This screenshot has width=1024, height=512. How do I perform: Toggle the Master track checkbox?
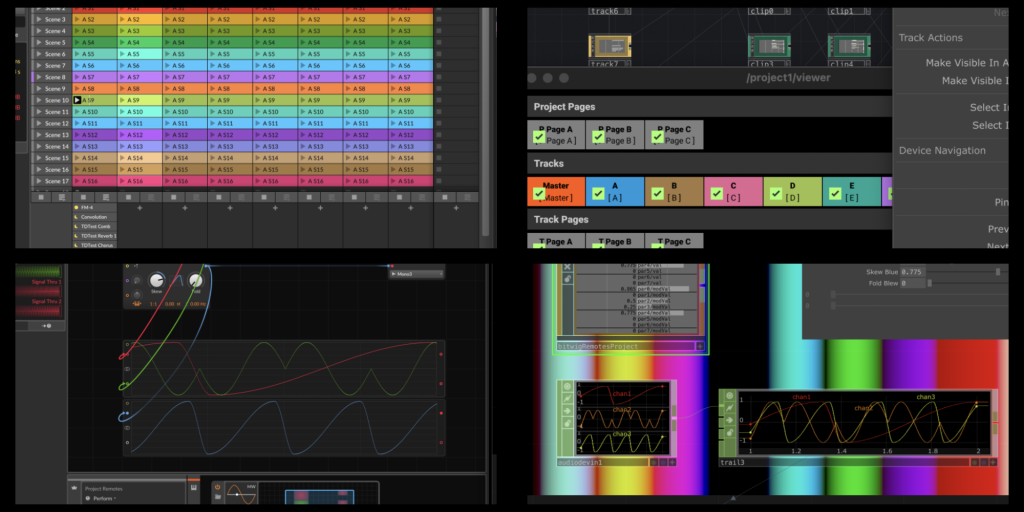(539, 194)
